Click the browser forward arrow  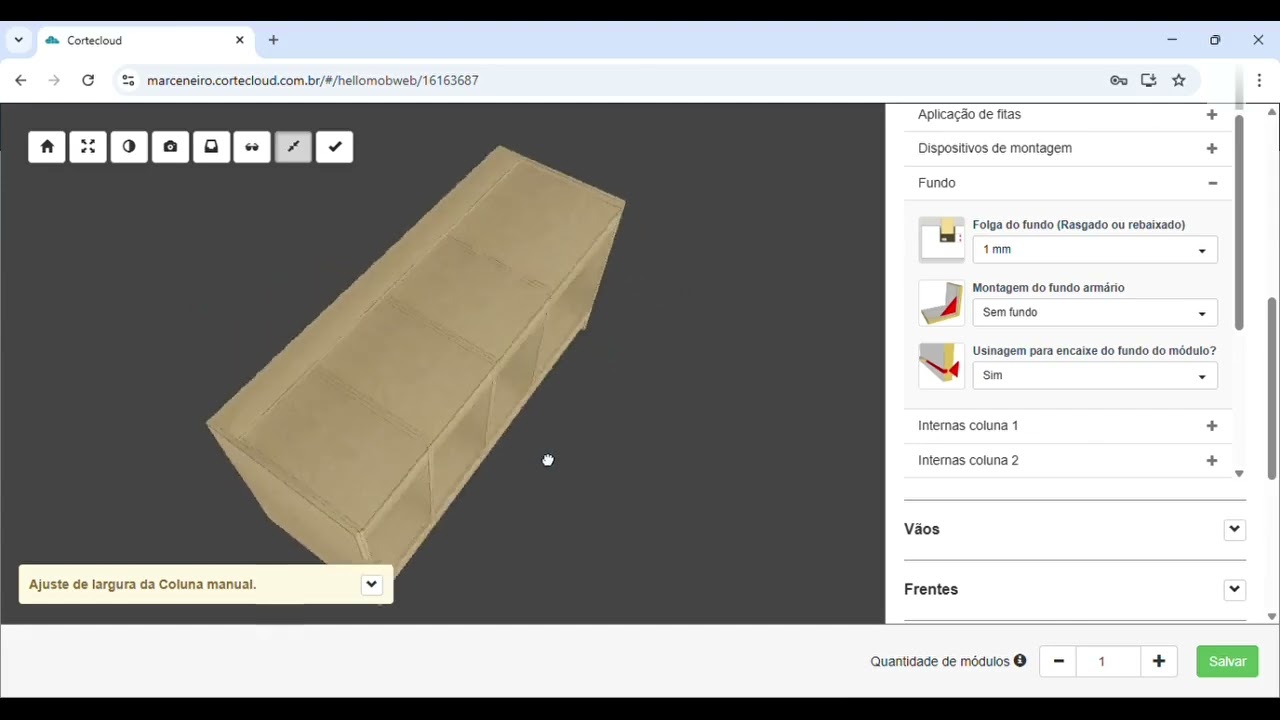[54, 81]
